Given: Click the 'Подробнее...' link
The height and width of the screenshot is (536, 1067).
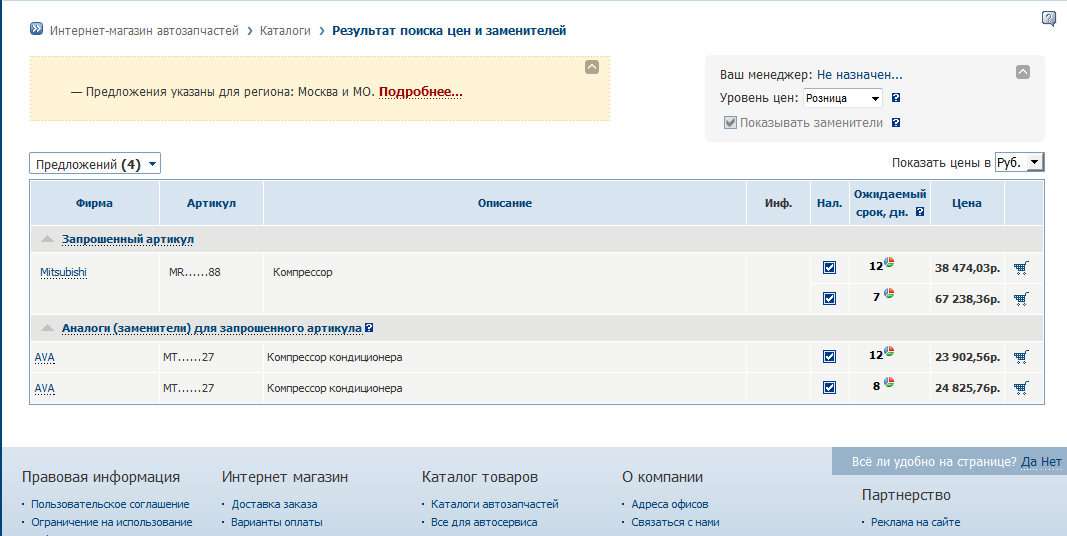Looking at the screenshot, I should point(420,92).
